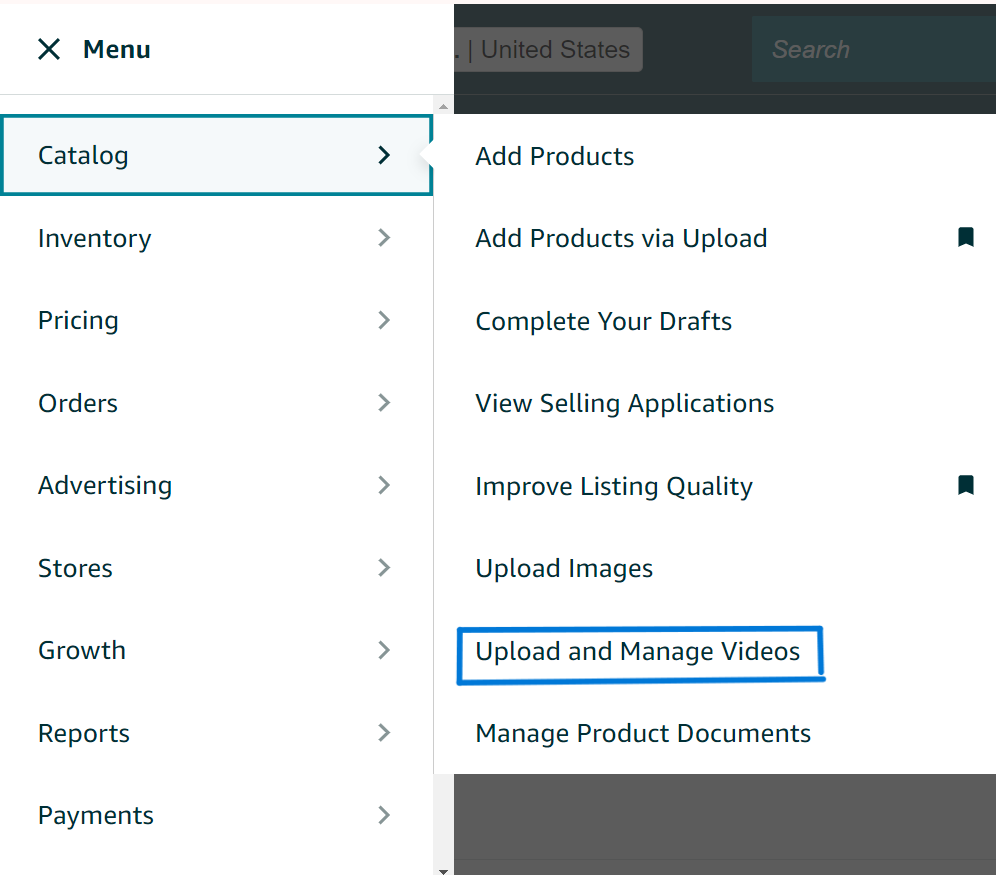Open the Stores menu item
Viewport: 996px width, 875px height.
[75, 568]
